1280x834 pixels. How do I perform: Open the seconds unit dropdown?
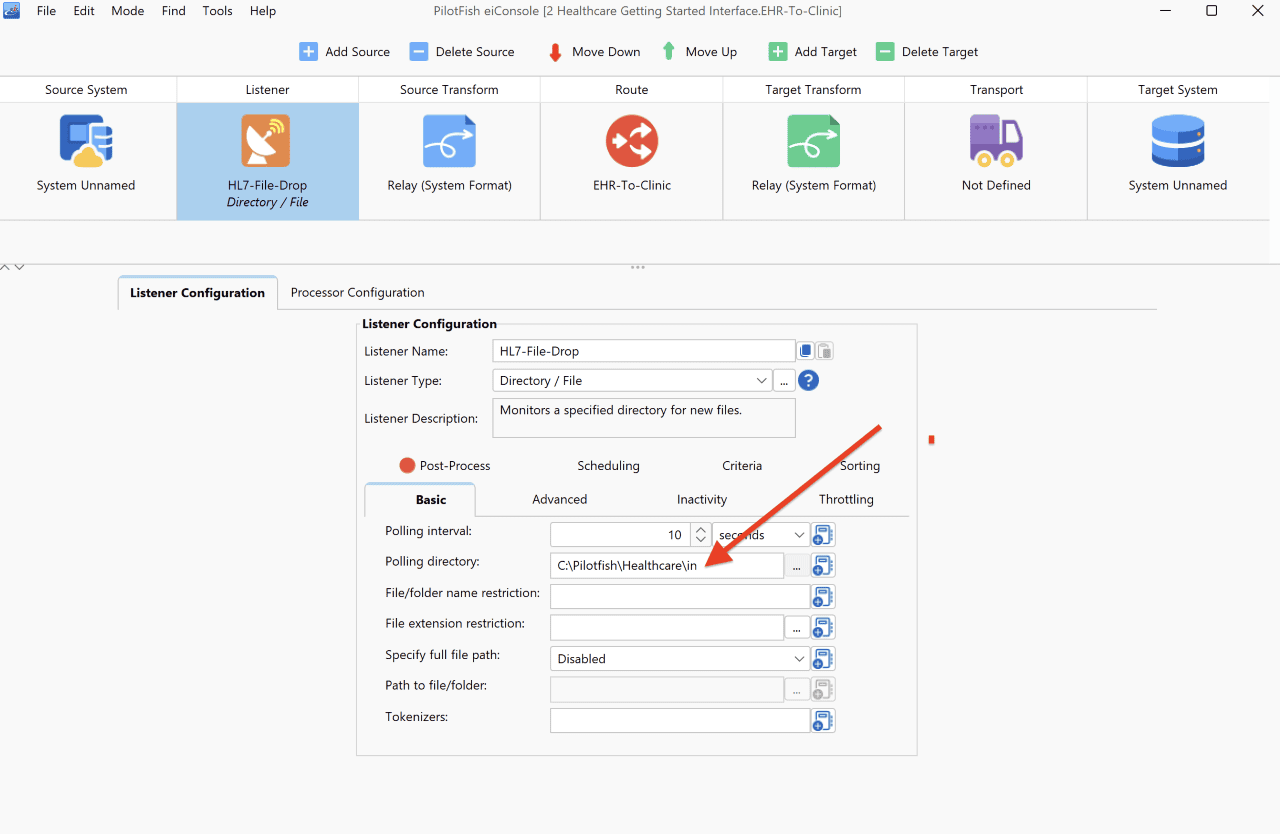(761, 535)
